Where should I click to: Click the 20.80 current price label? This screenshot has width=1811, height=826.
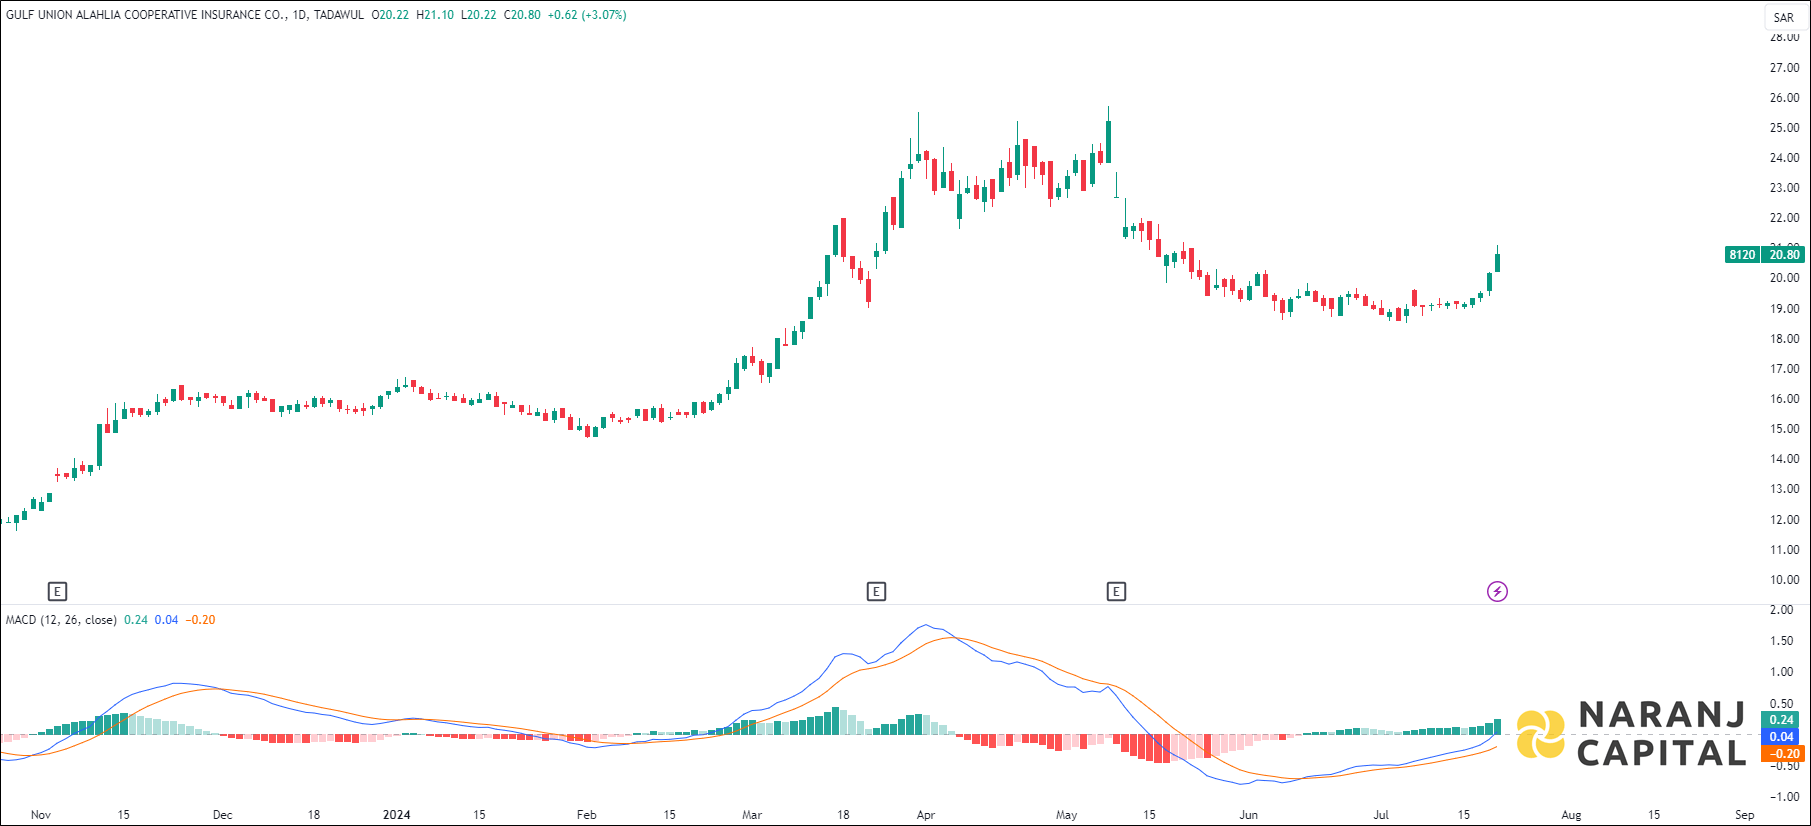(1784, 255)
